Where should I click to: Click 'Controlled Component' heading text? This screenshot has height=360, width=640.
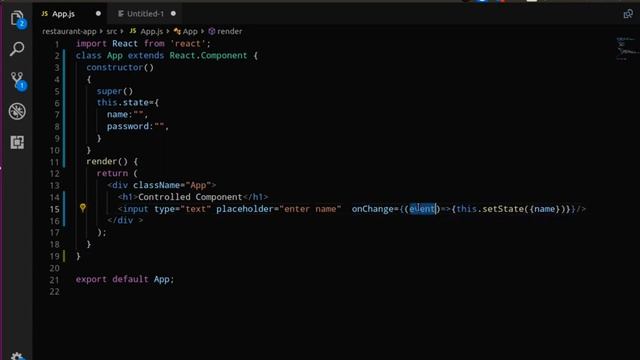(x=190, y=197)
